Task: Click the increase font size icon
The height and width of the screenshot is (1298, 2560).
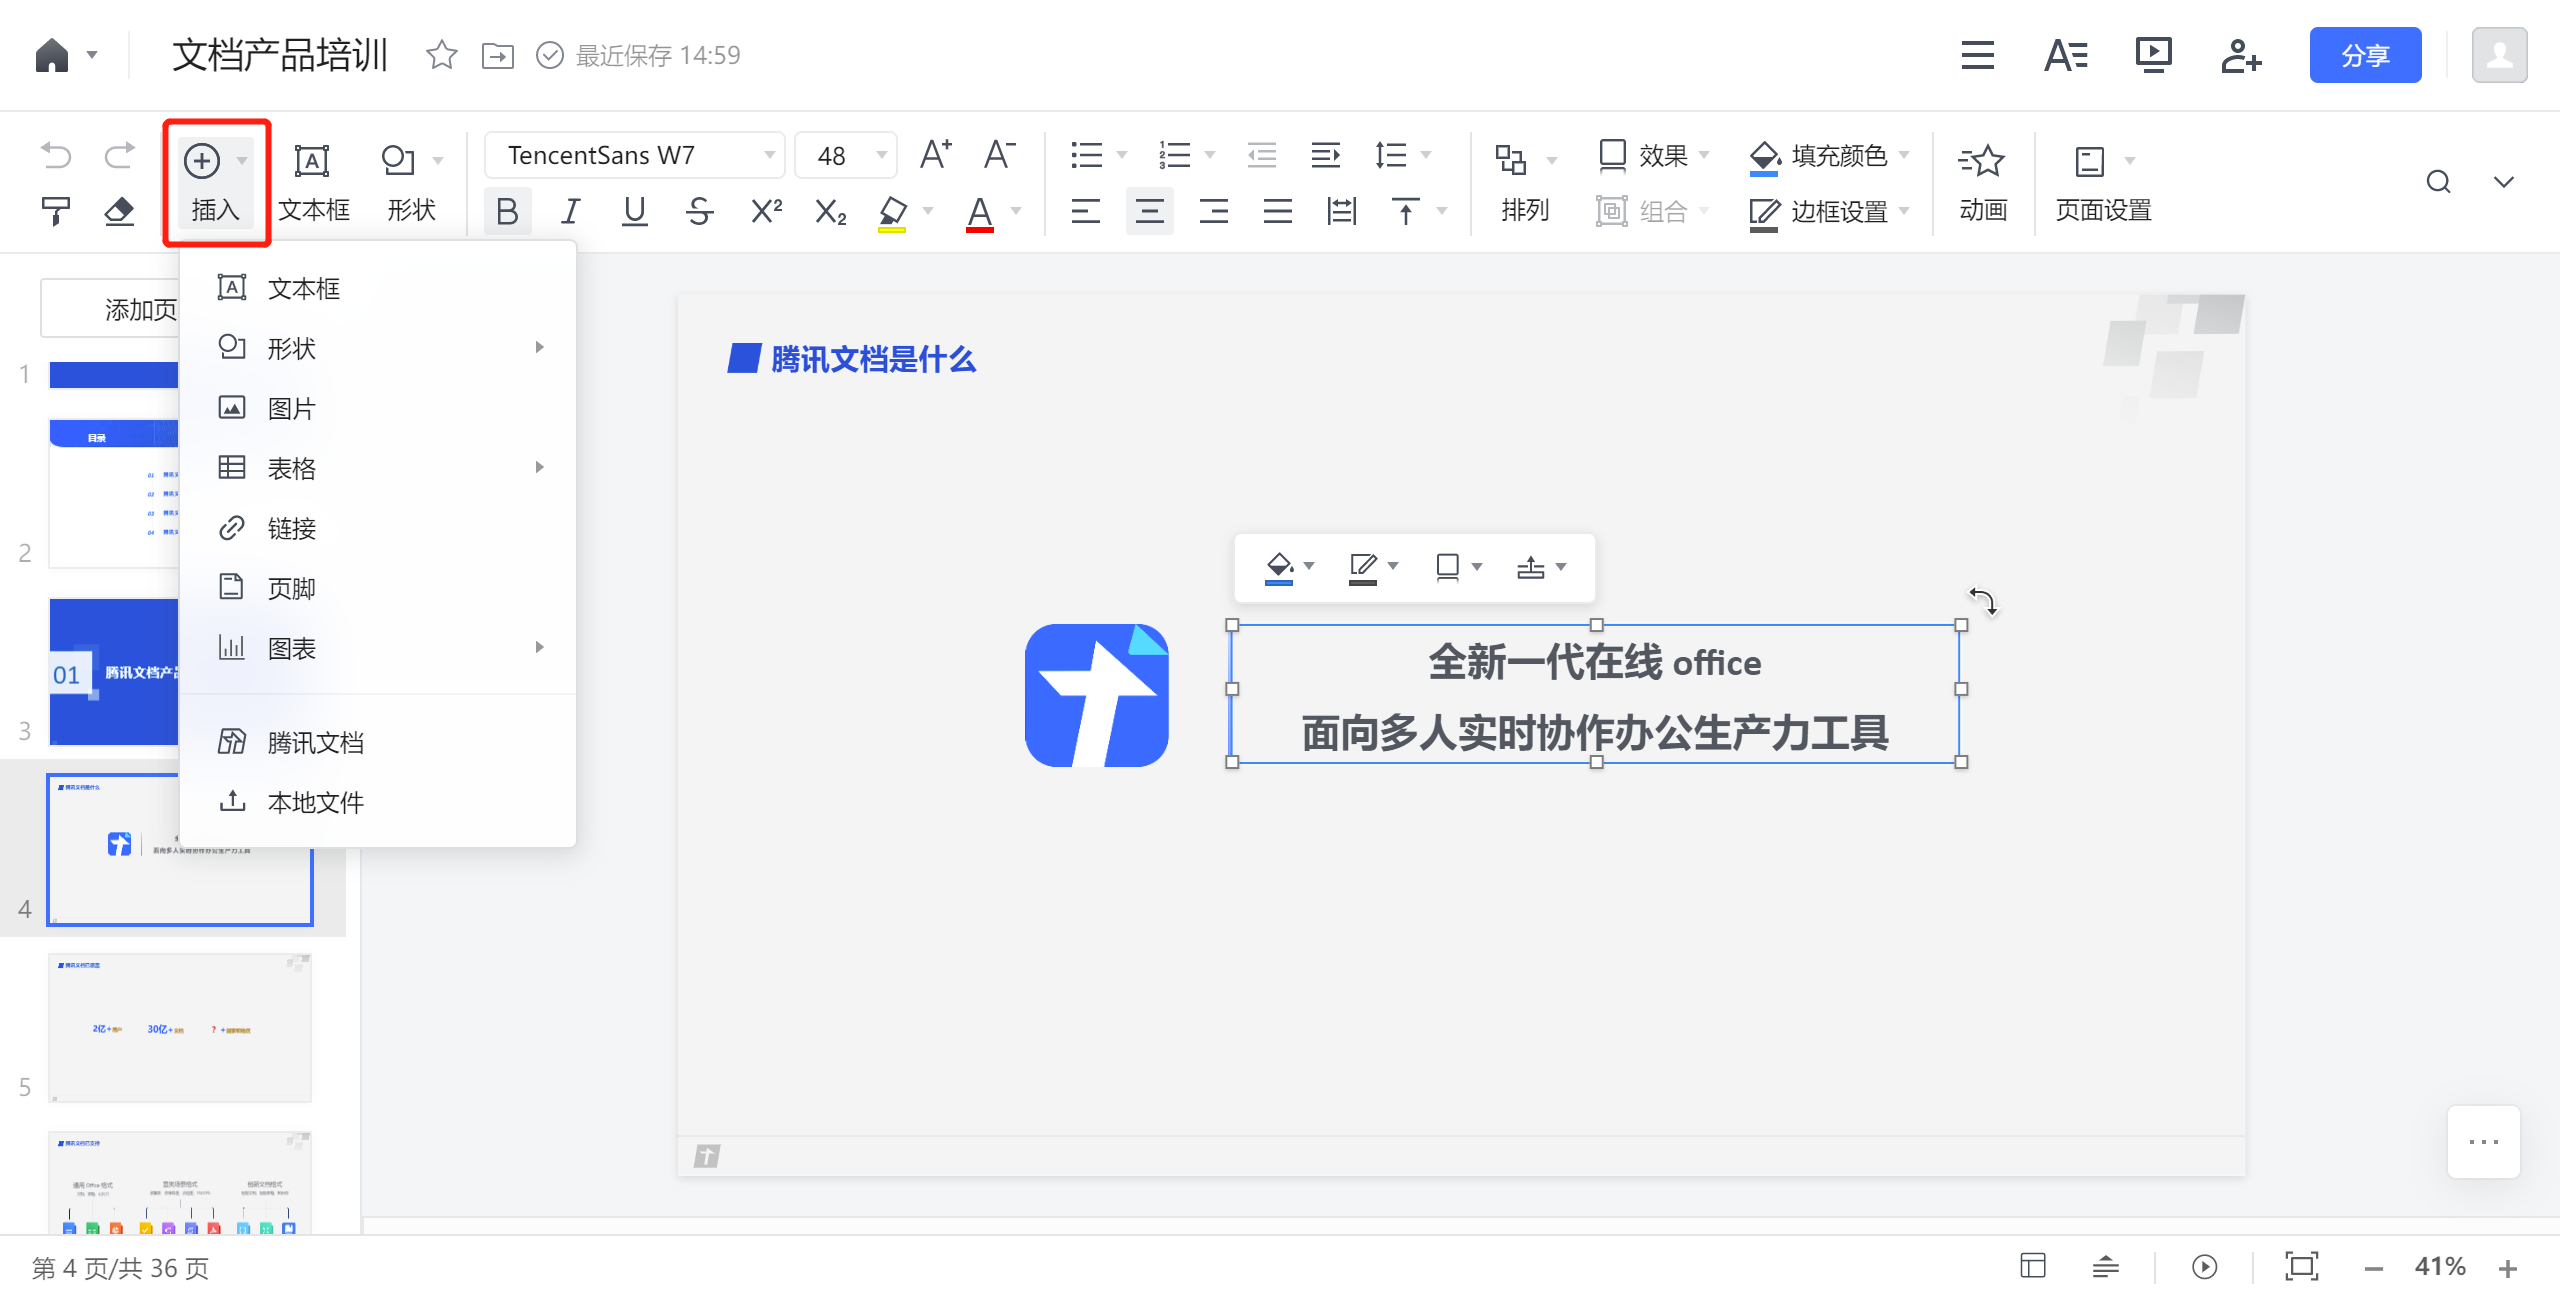Action: (x=935, y=155)
